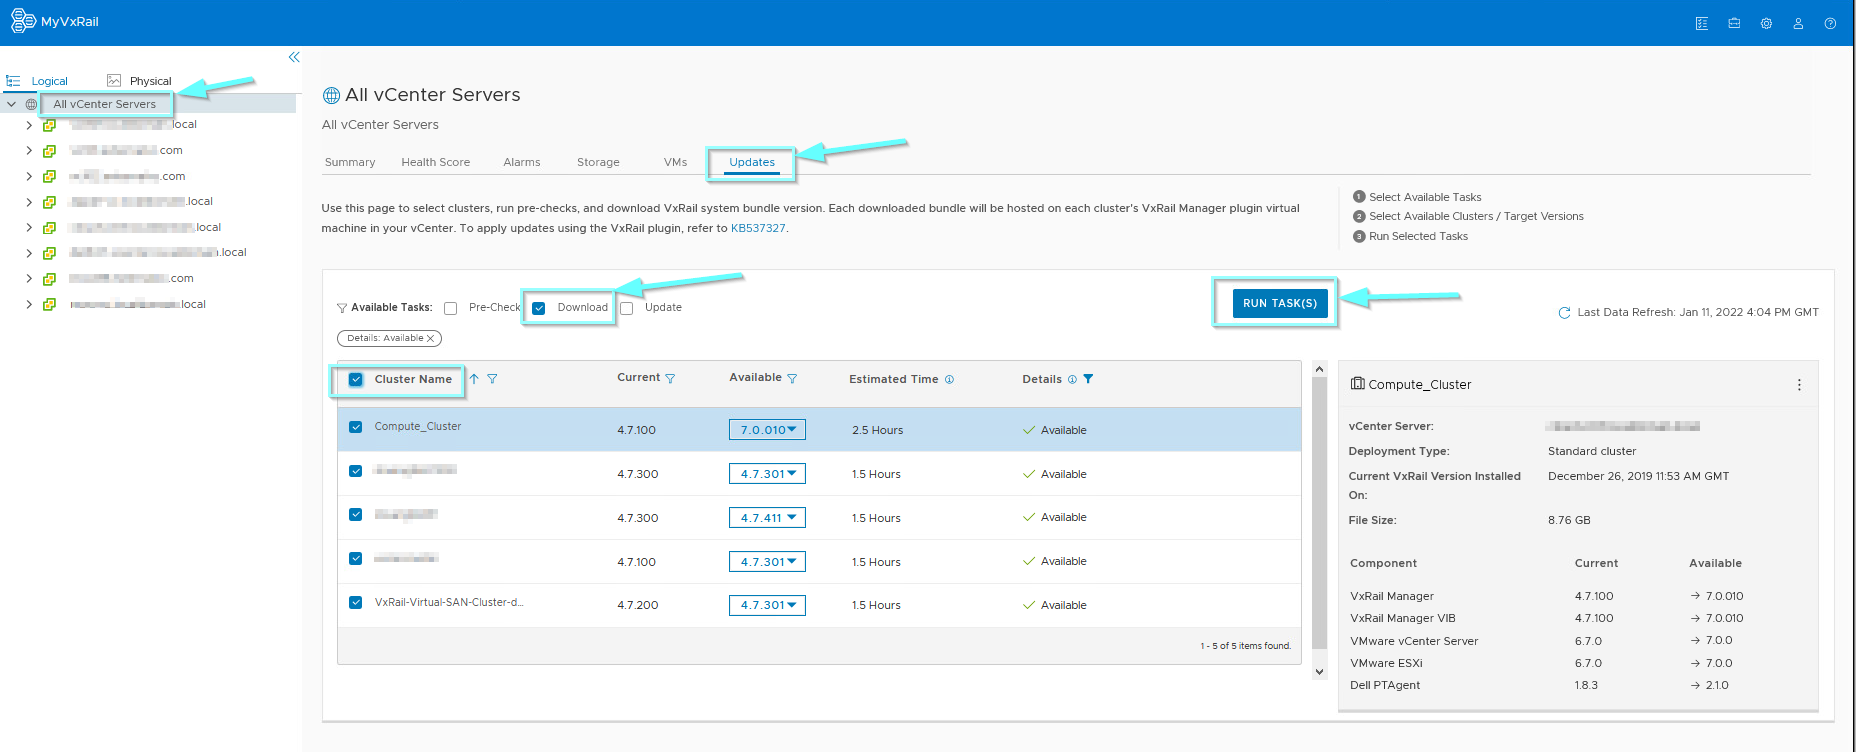Switch to the Alarms tab
The image size is (1856, 752).
(x=522, y=162)
